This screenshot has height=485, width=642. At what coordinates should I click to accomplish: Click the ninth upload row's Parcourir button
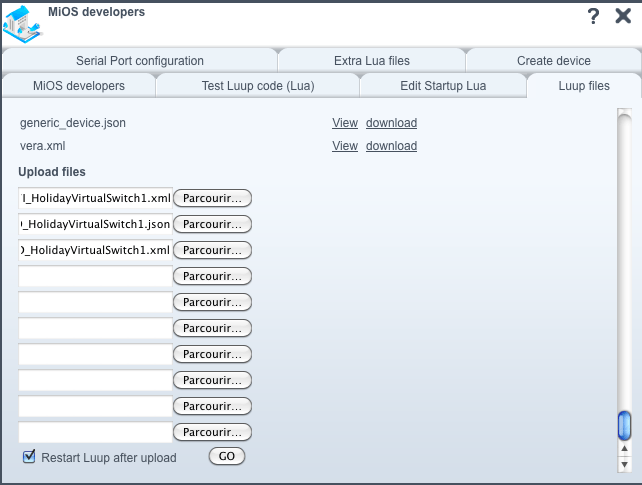coord(212,406)
